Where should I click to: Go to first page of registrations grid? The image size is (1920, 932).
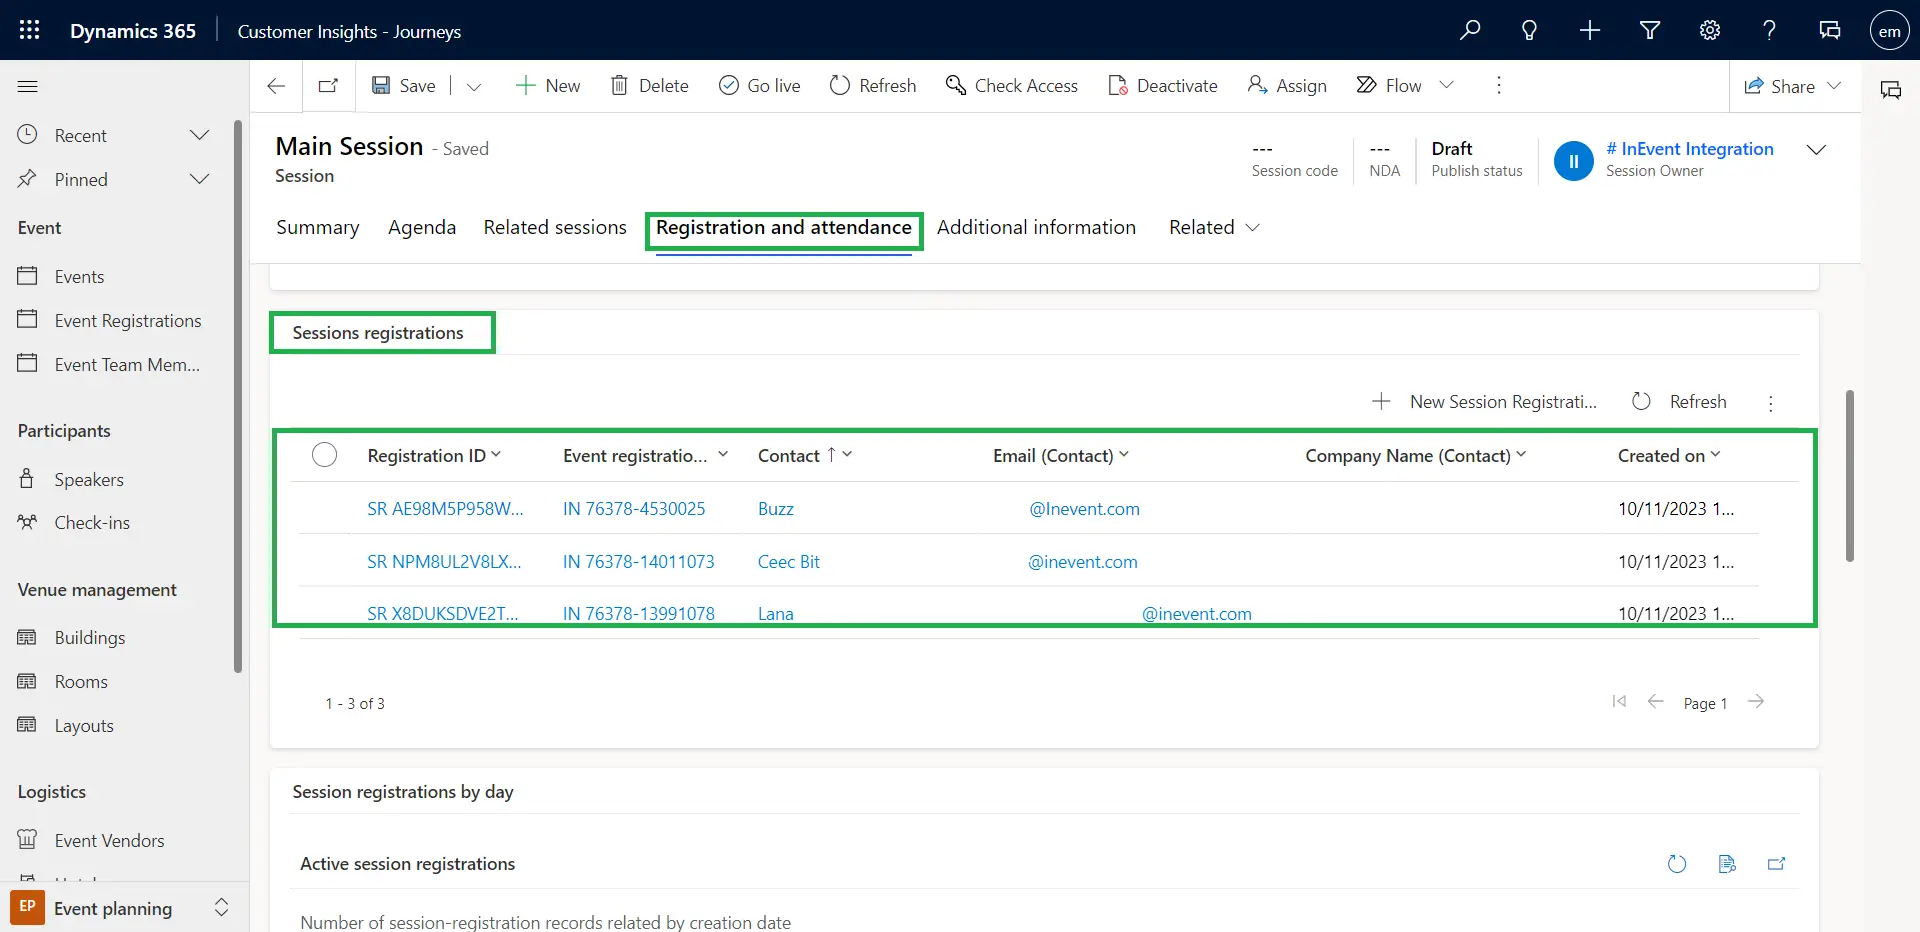click(x=1619, y=701)
